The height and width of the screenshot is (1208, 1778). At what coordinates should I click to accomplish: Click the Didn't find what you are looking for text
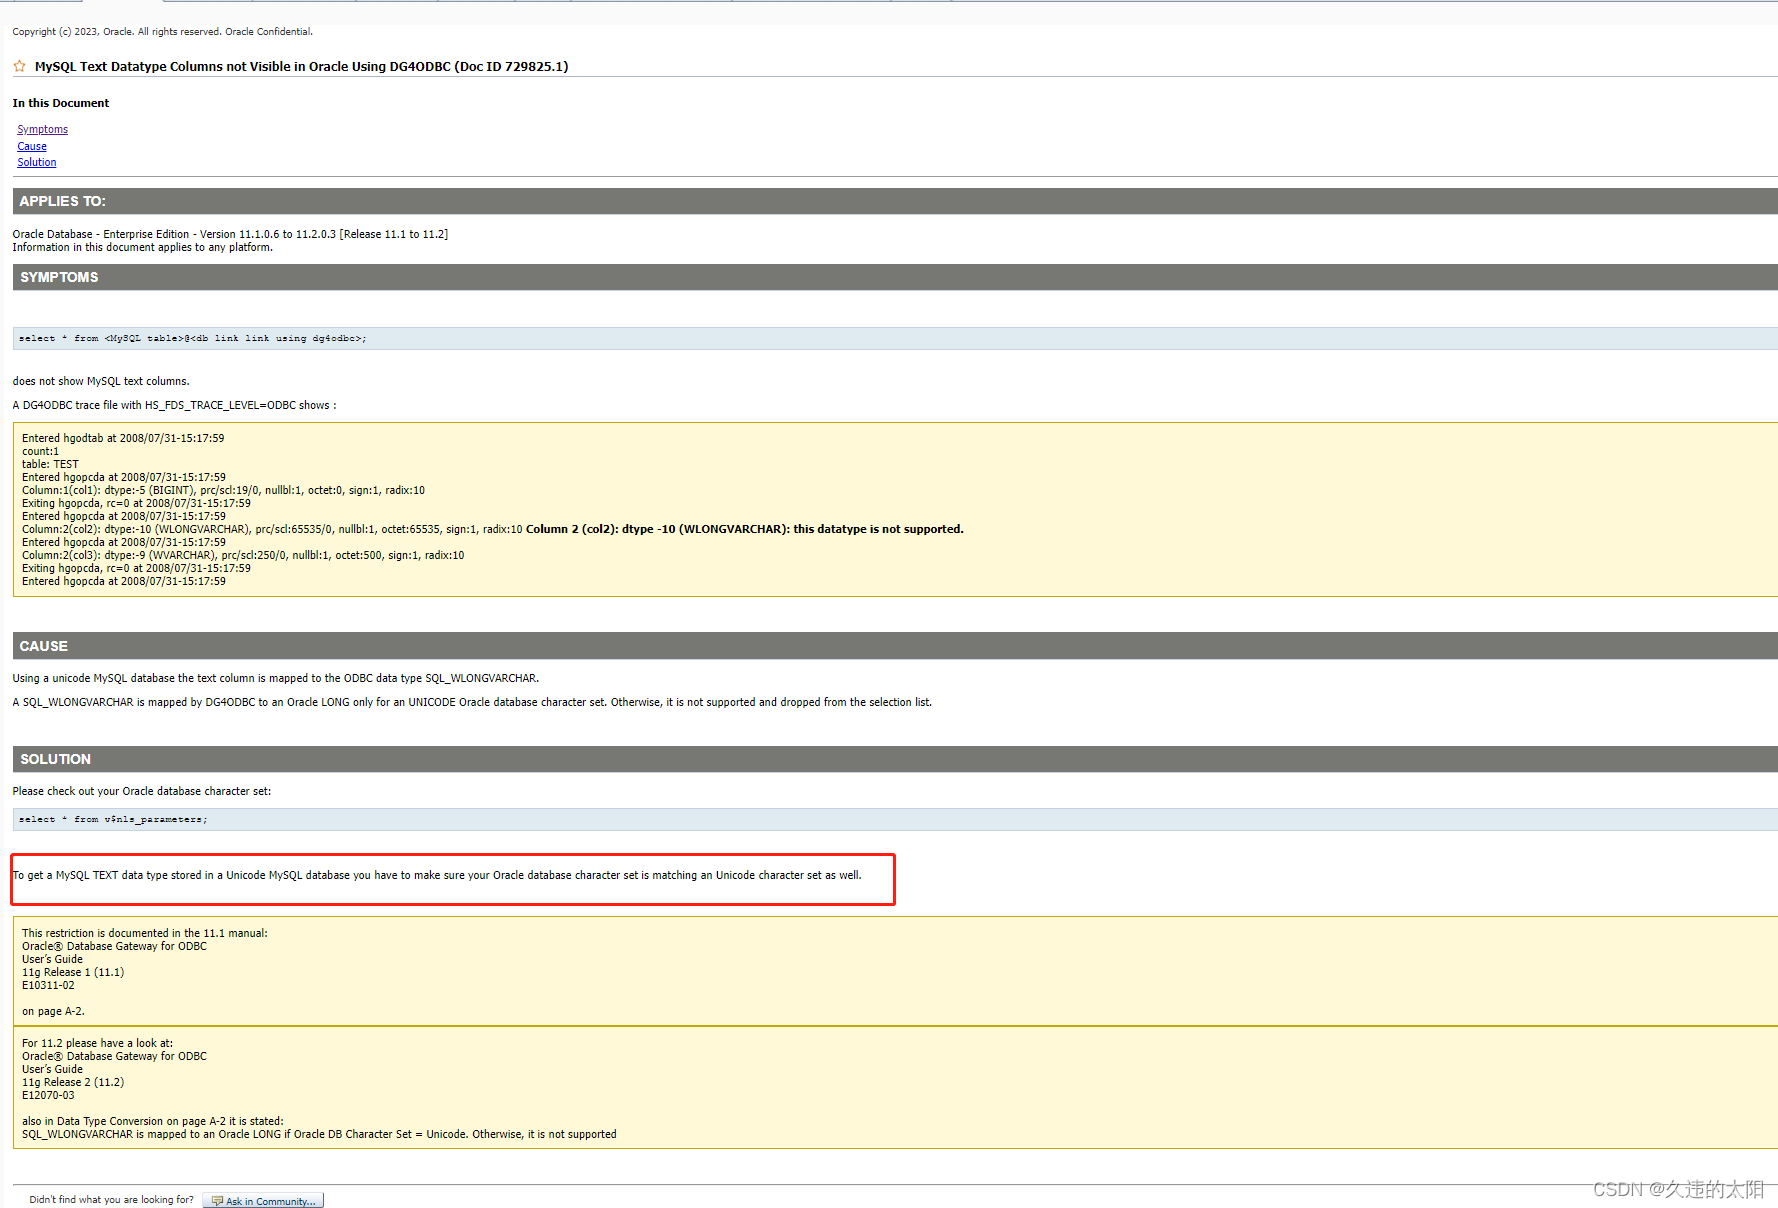[x=110, y=1199]
